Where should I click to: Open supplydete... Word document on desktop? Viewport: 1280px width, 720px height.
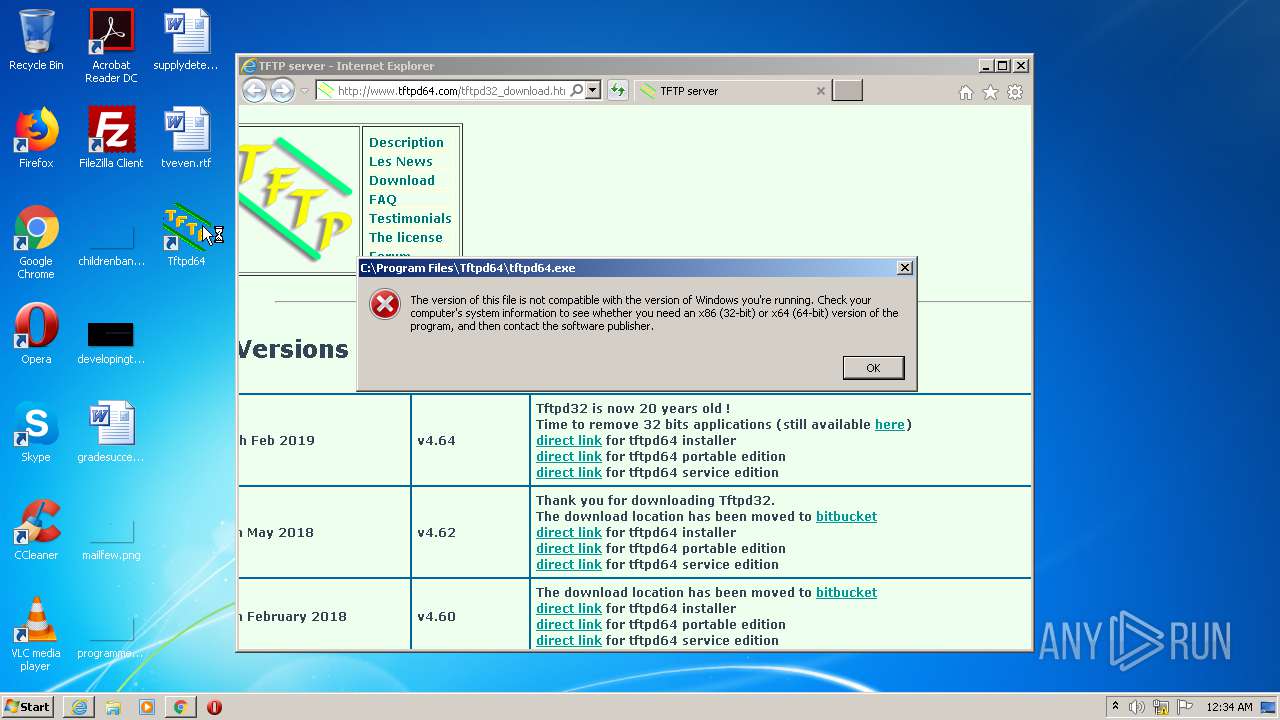[186, 40]
